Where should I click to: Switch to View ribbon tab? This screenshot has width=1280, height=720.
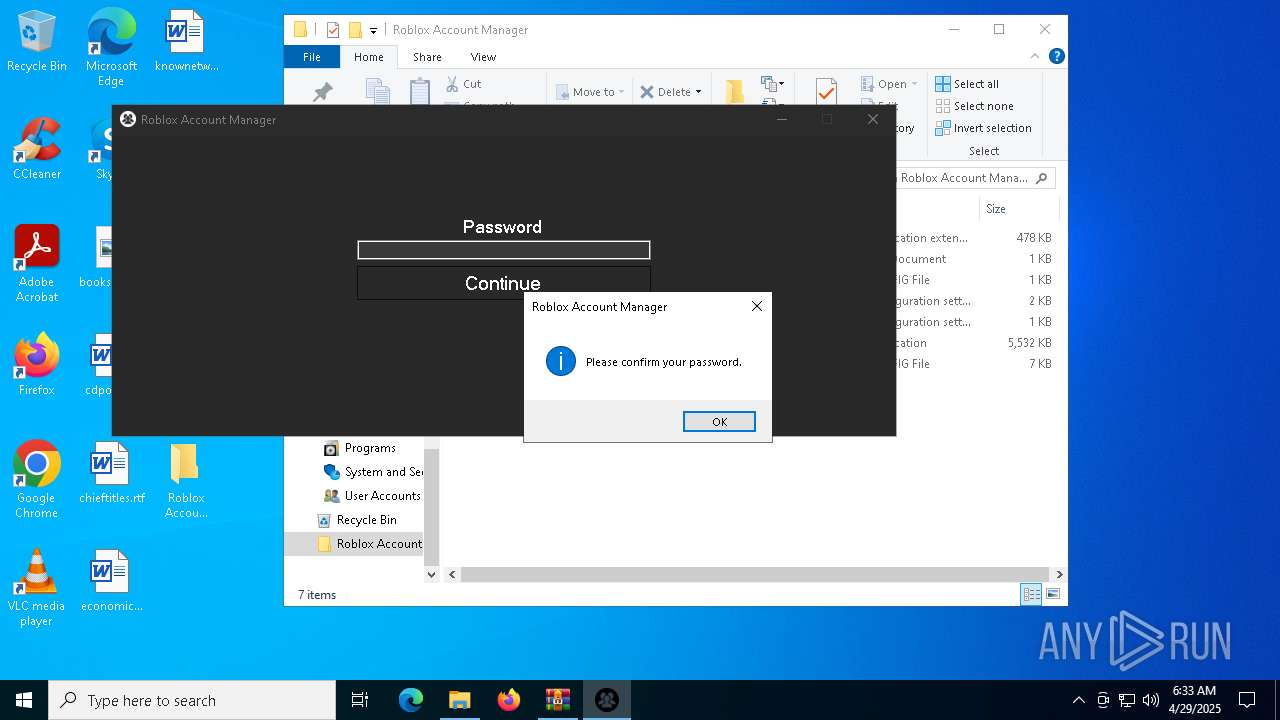(483, 57)
